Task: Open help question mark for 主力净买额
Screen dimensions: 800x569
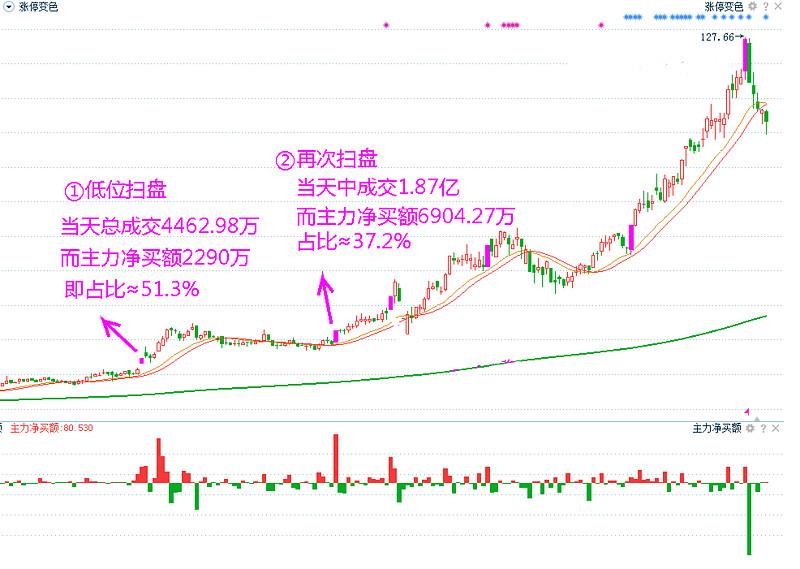Action: [x=763, y=428]
